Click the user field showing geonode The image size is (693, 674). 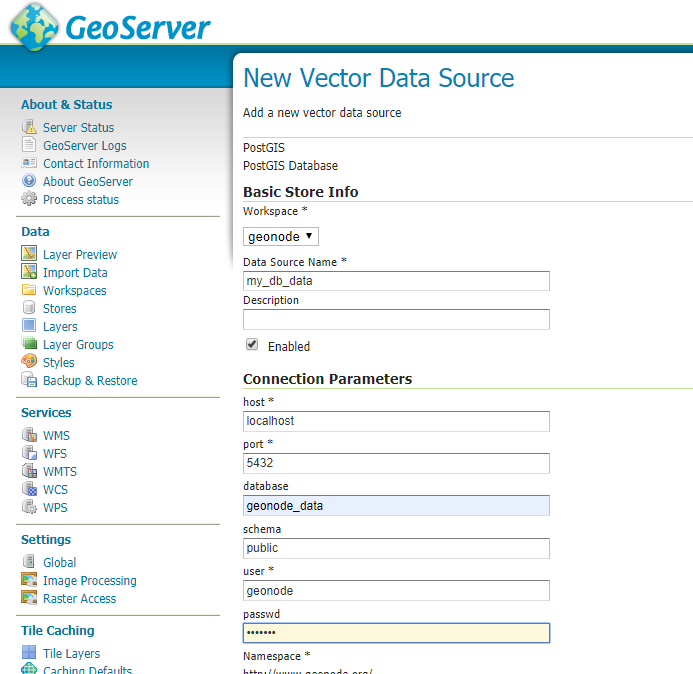[396, 590]
